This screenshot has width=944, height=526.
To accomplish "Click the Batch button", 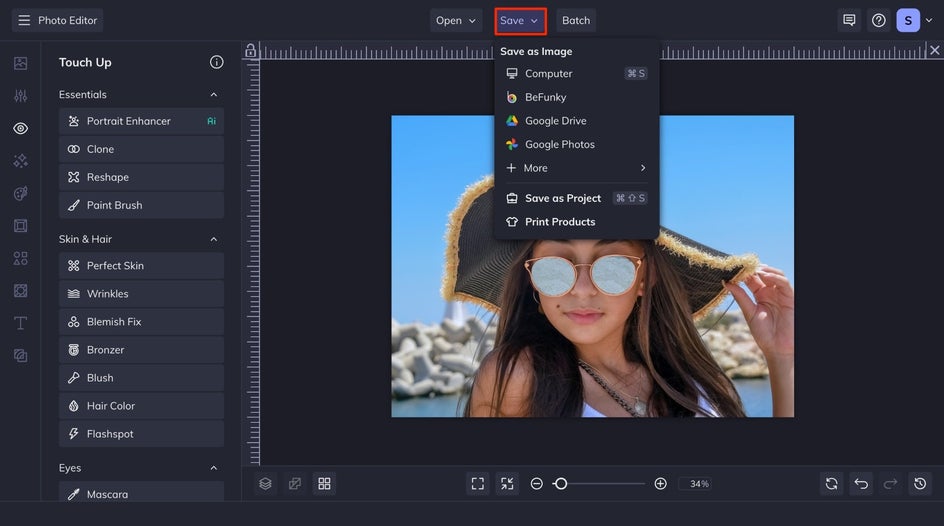I will click(576, 20).
